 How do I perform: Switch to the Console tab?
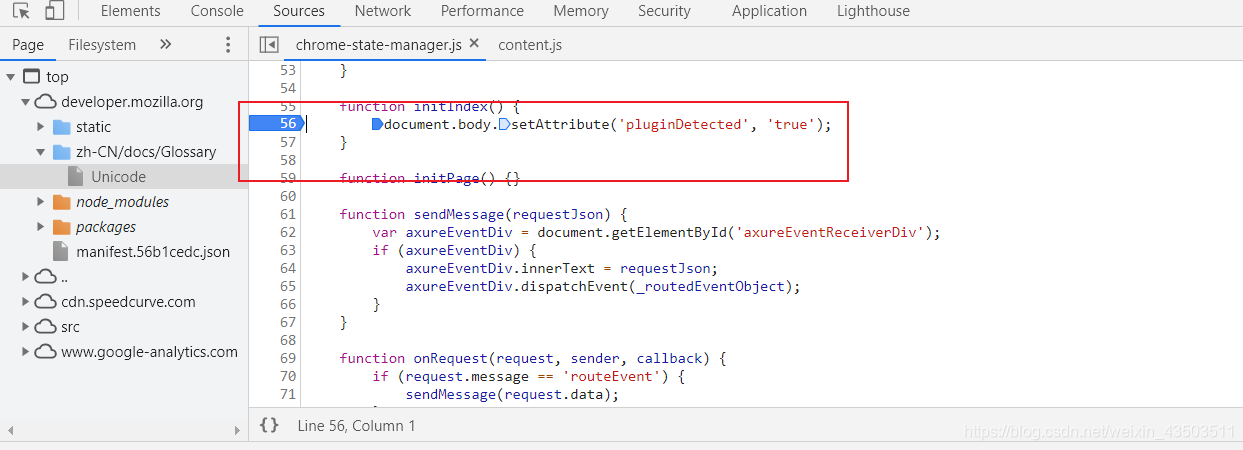pos(217,11)
